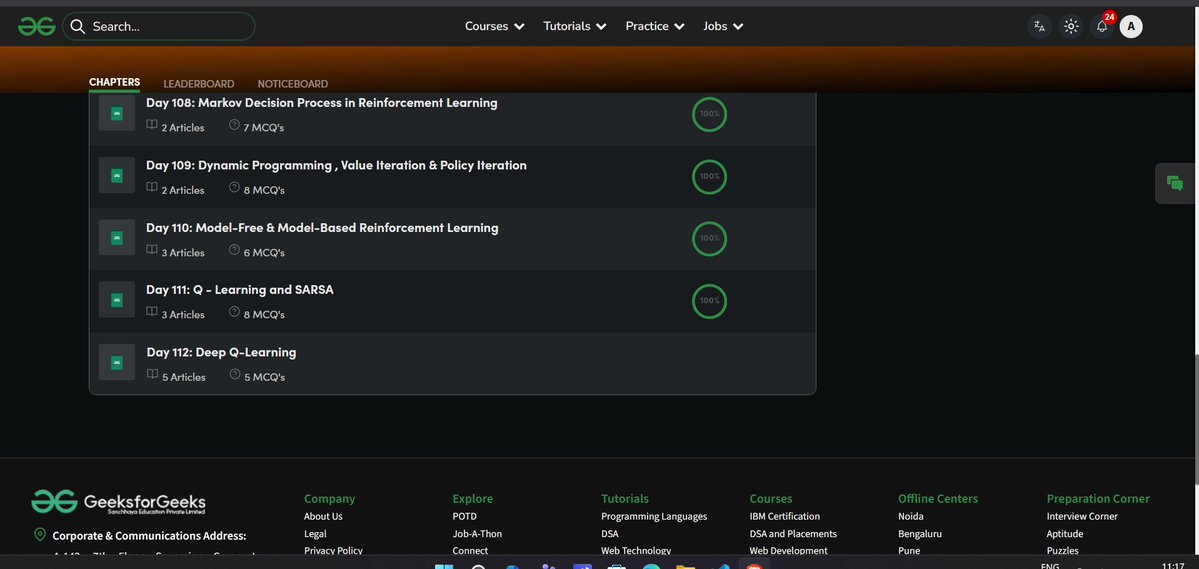This screenshot has width=1199, height=569.
Task: Open the DSA and Placements footer link
Action: click(793, 534)
